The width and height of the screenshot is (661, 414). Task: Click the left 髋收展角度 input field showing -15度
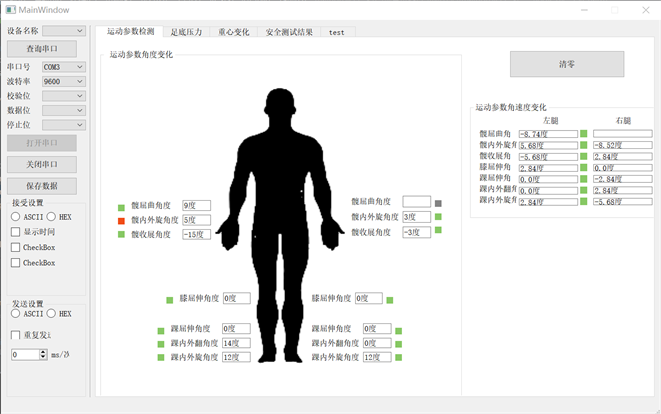[x=196, y=234]
